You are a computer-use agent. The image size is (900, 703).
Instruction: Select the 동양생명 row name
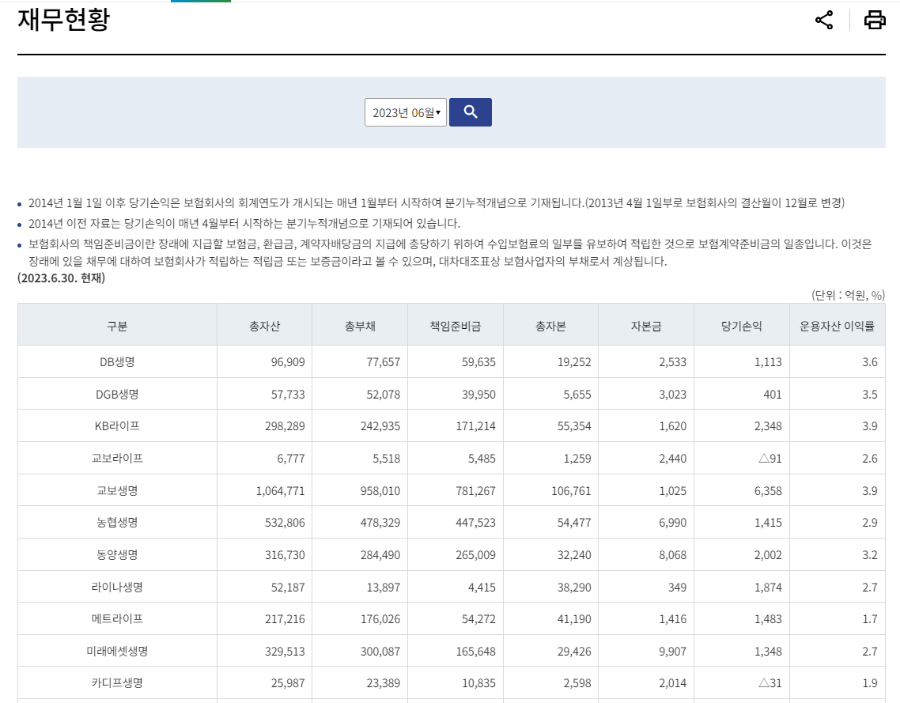(117, 555)
